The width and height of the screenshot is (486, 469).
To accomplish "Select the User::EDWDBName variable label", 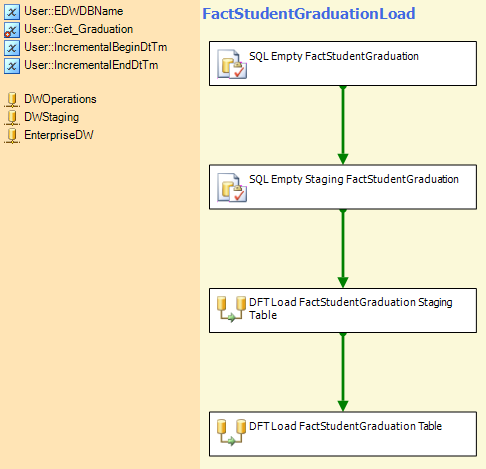I will point(74,11).
